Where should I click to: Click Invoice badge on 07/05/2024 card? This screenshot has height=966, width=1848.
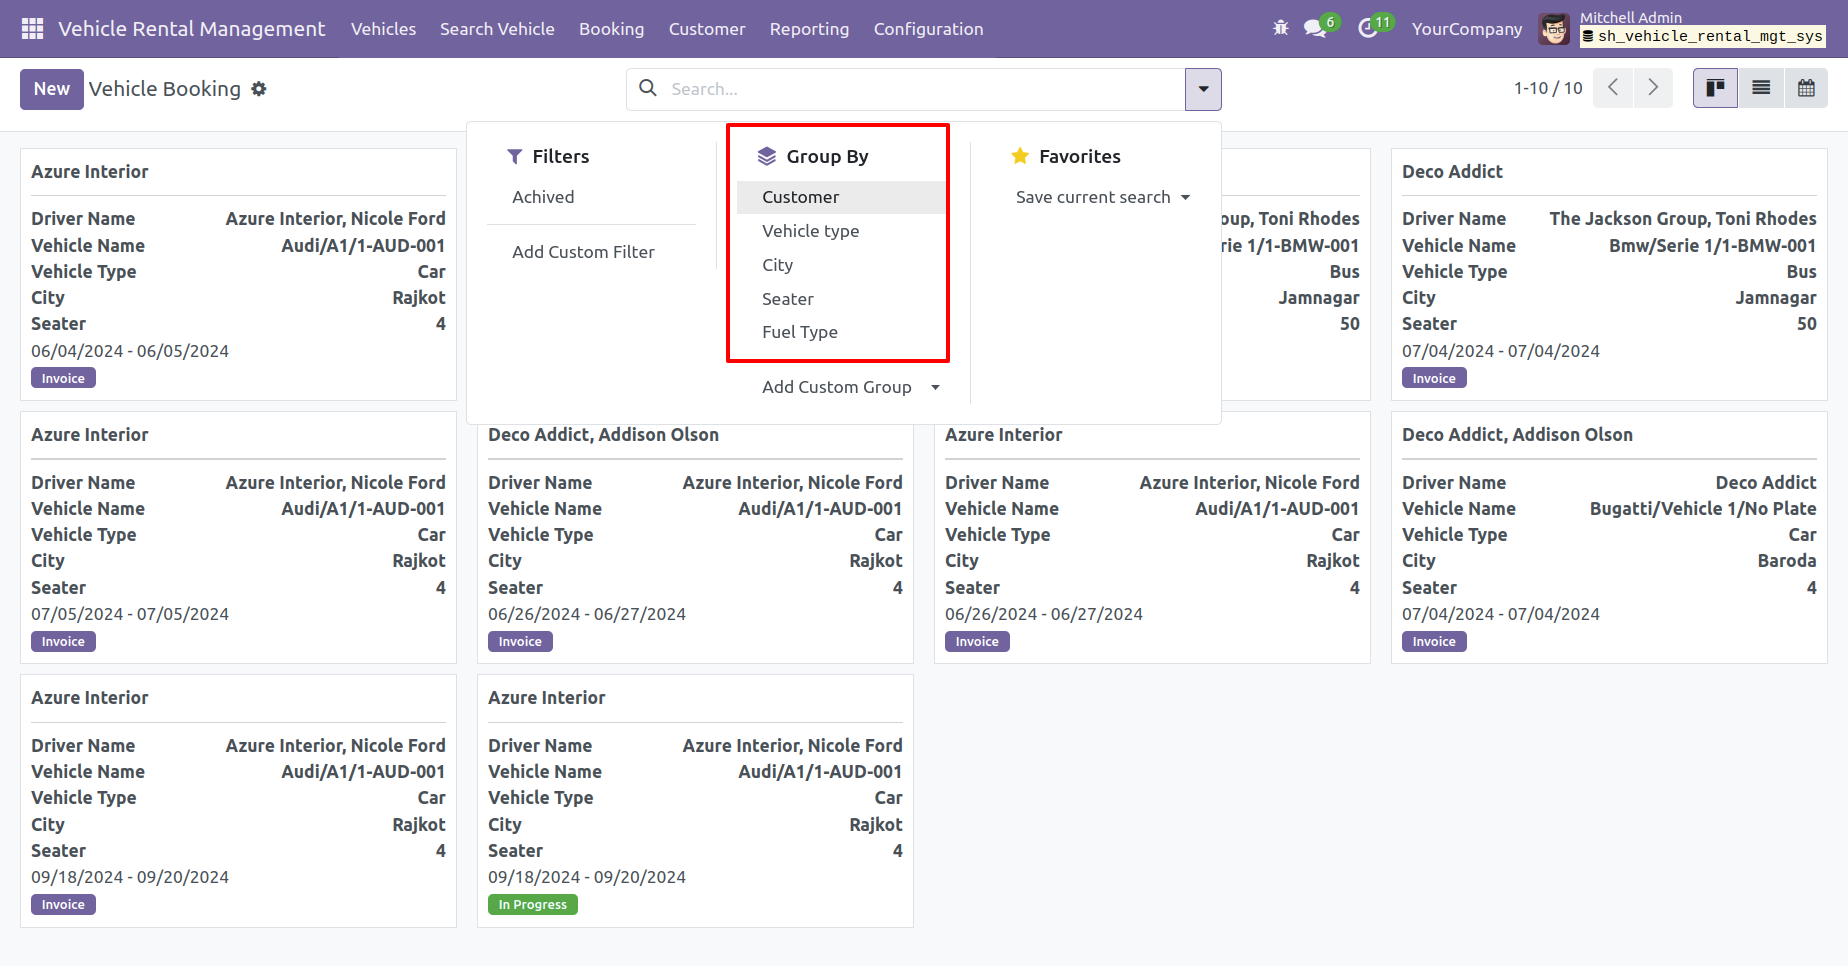click(63, 641)
